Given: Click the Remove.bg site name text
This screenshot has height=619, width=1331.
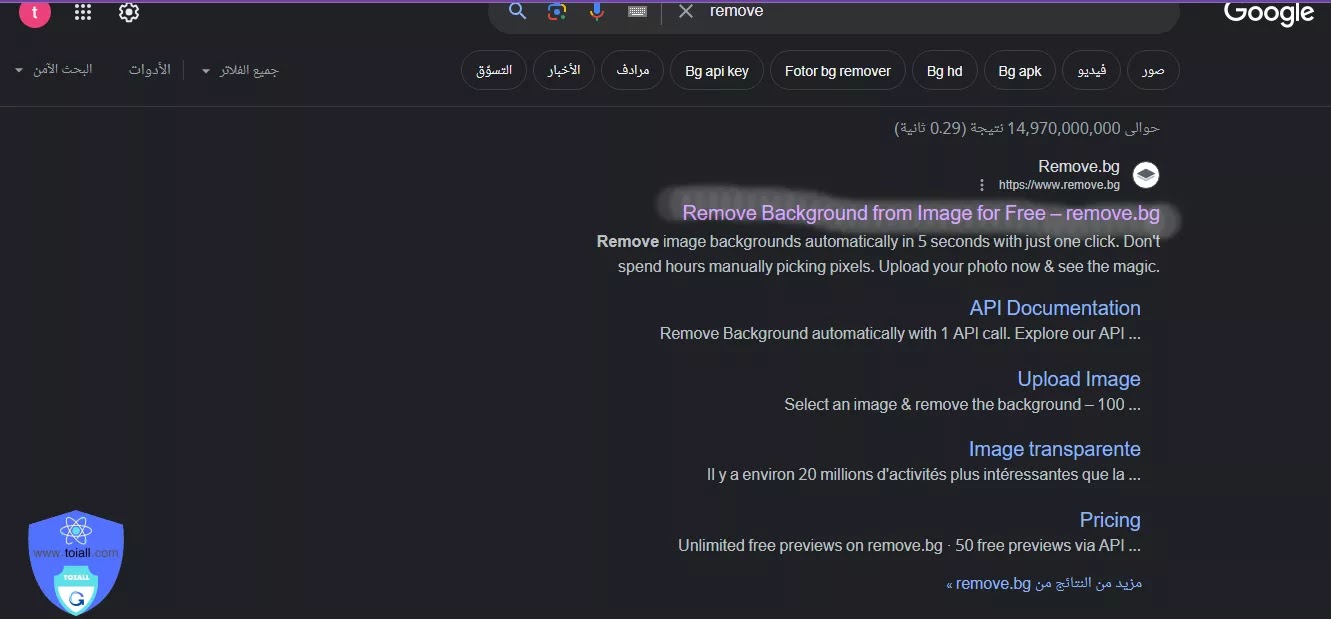Looking at the screenshot, I should pos(1079,167).
